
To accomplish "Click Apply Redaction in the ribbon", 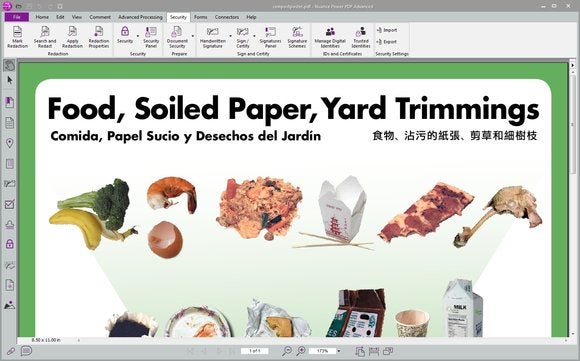I will pos(72,37).
